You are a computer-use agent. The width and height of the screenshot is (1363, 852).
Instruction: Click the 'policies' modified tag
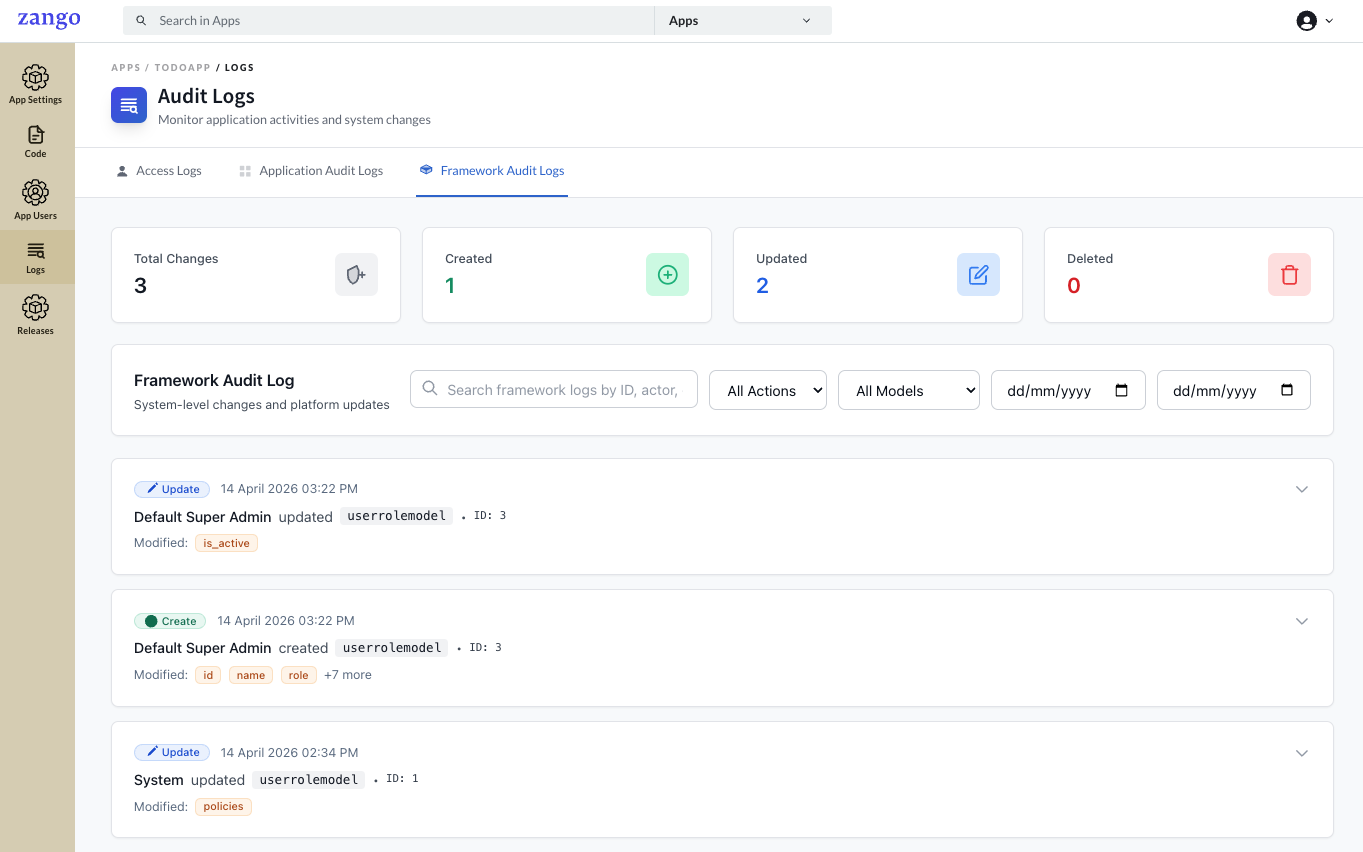click(223, 807)
